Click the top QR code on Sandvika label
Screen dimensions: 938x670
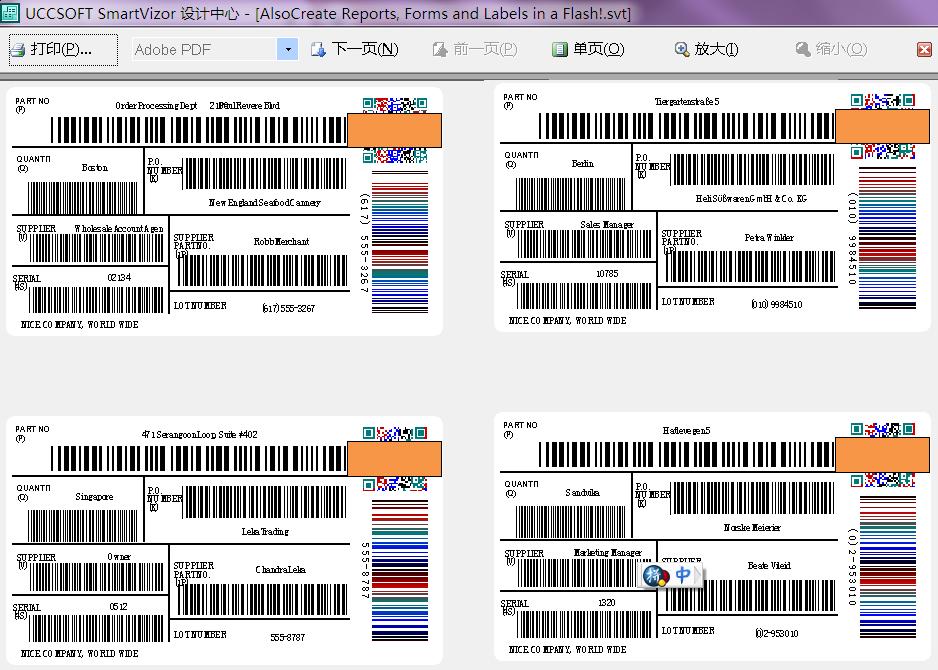pyautogui.click(x=883, y=429)
